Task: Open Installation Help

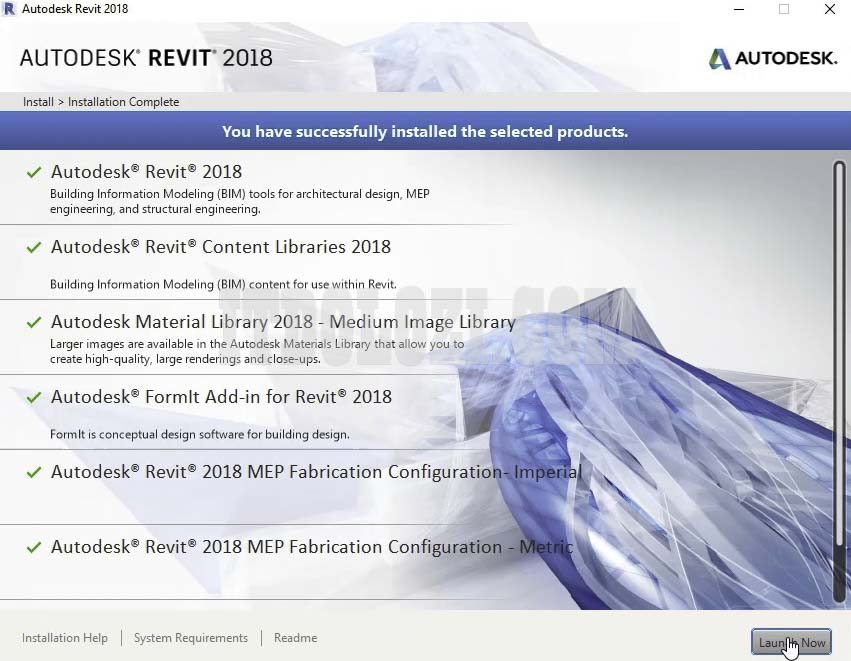Action: click(x=64, y=638)
